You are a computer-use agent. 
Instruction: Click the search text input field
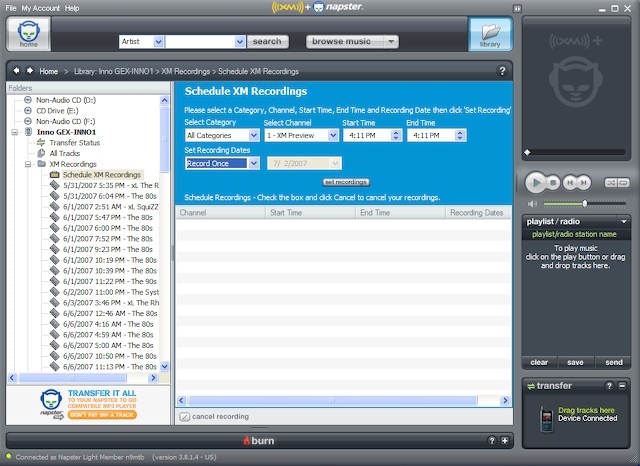(x=200, y=42)
